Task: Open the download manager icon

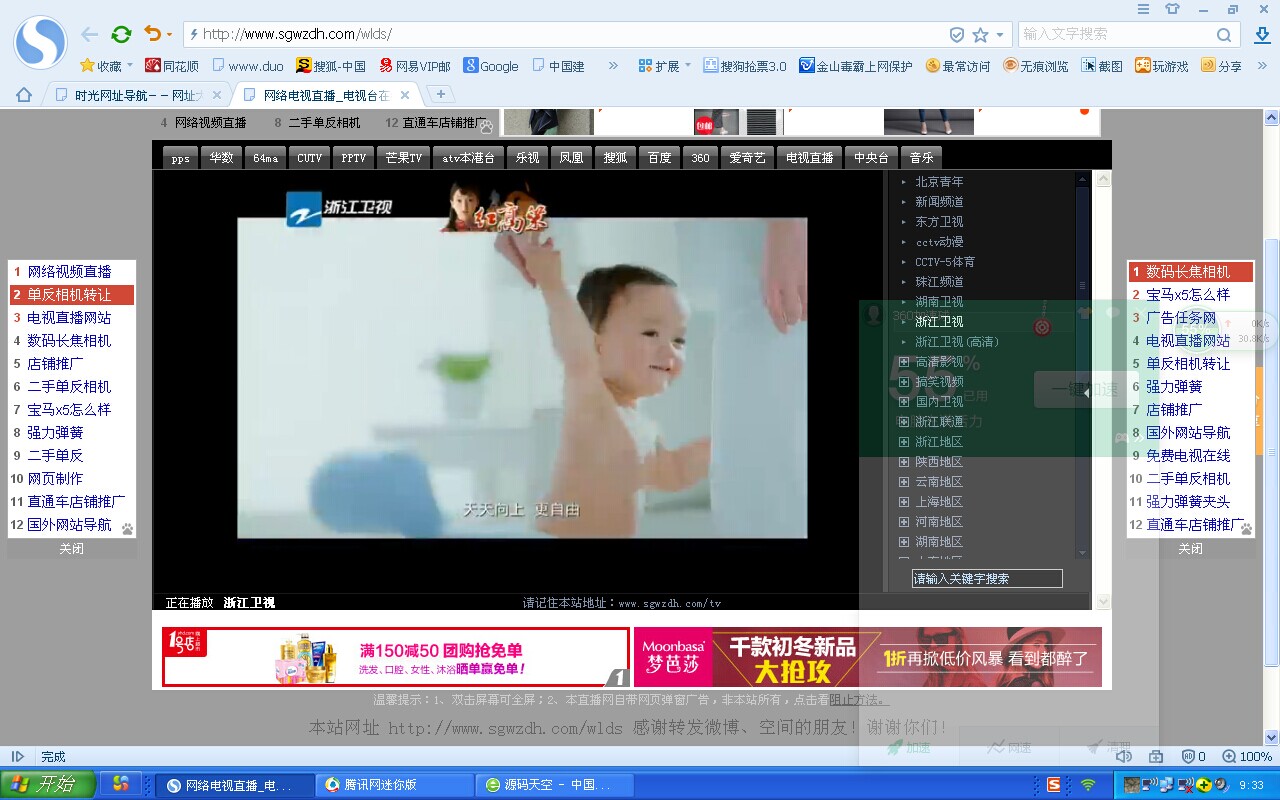Action: (1262, 35)
